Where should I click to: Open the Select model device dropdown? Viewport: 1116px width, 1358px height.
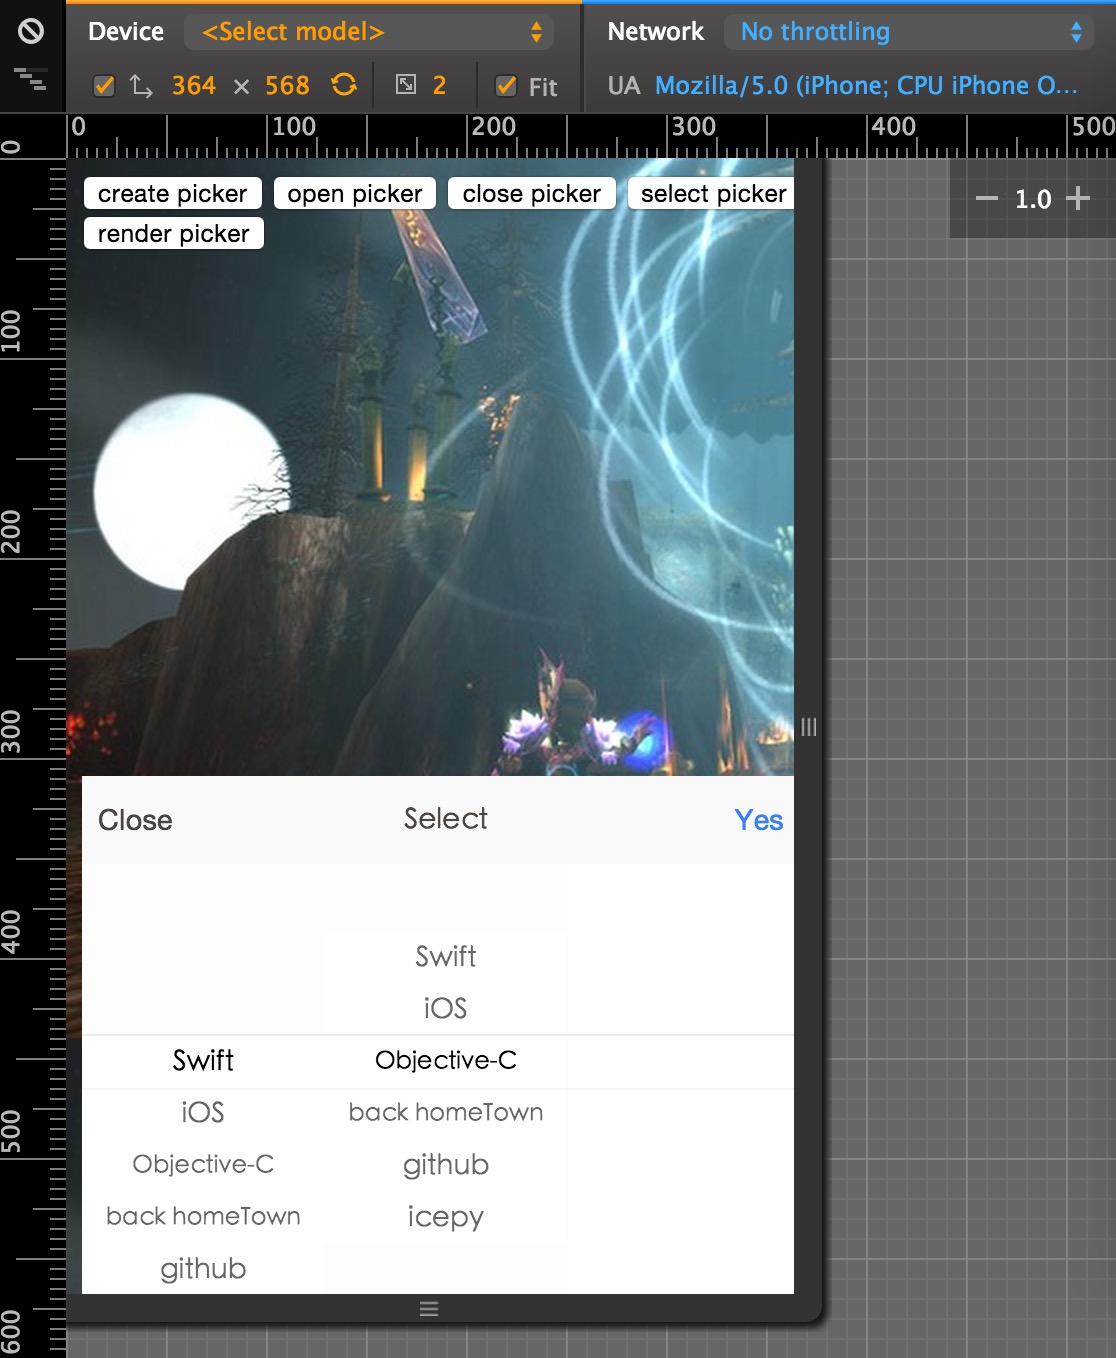click(x=368, y=31)
